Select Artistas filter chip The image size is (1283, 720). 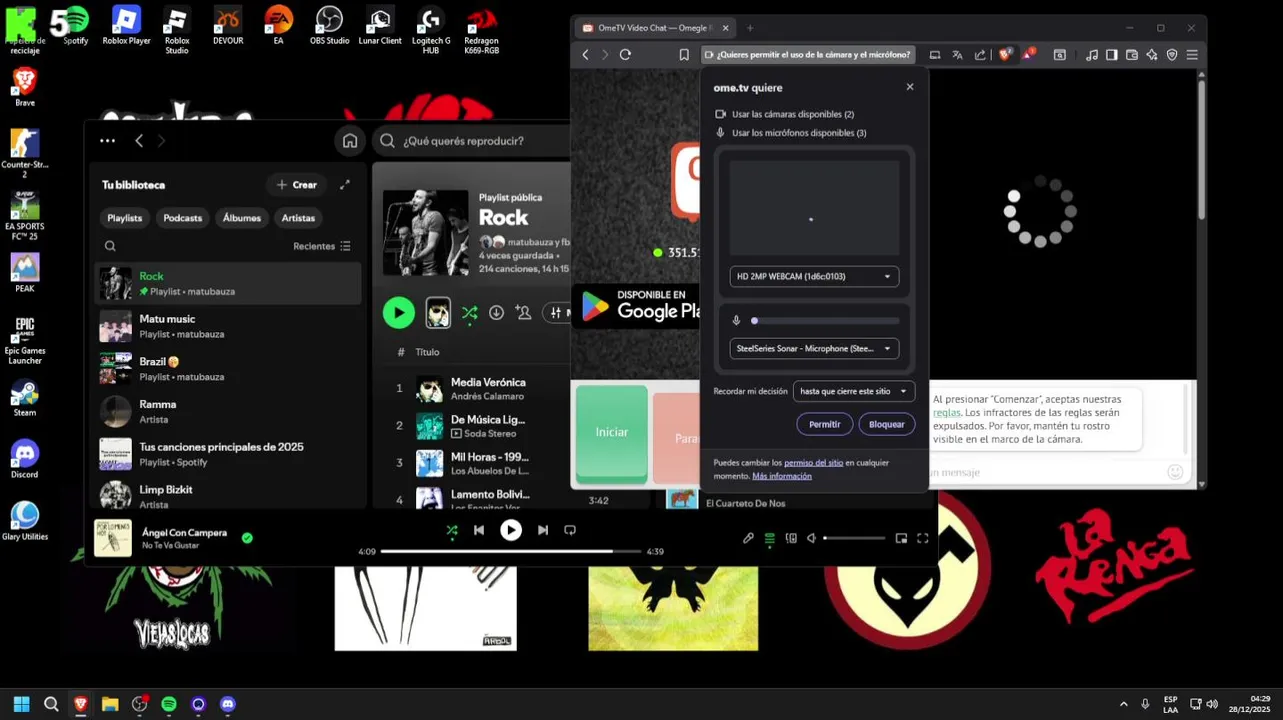tap(298, 218)
